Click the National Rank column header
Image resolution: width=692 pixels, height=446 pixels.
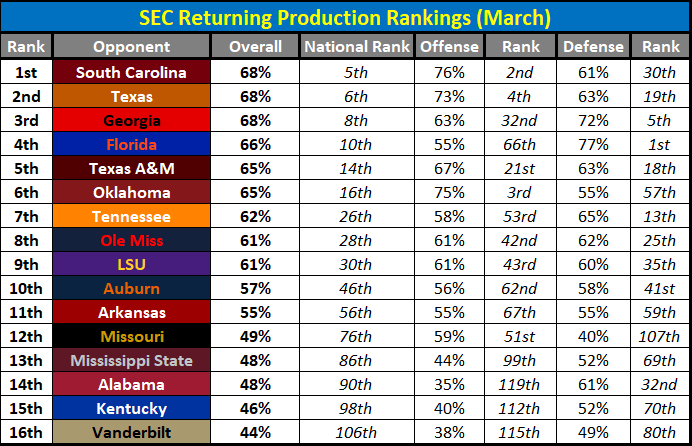tap(356, 47)
